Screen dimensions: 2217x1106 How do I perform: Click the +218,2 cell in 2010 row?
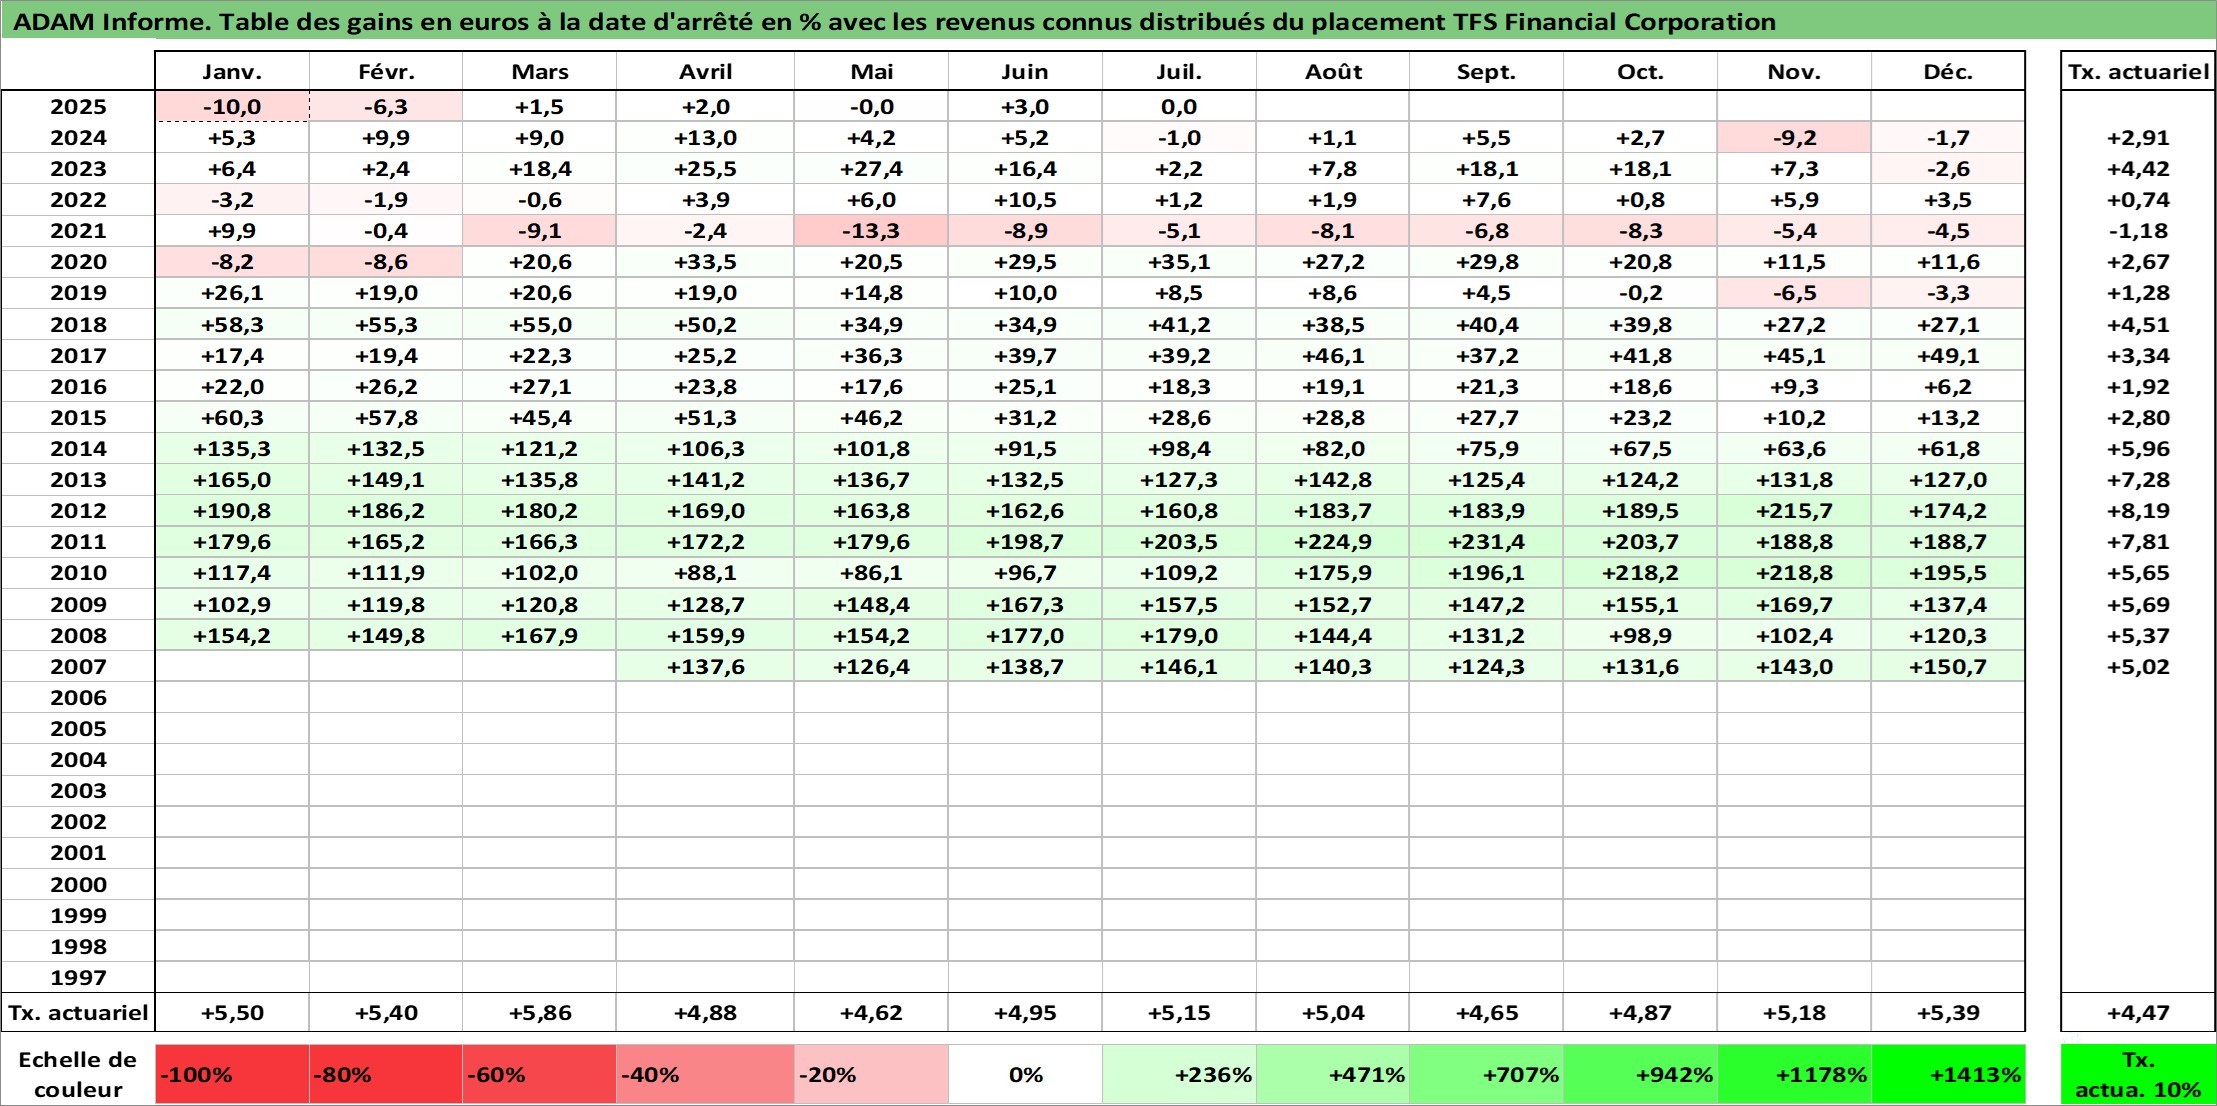pos(1640,573)
